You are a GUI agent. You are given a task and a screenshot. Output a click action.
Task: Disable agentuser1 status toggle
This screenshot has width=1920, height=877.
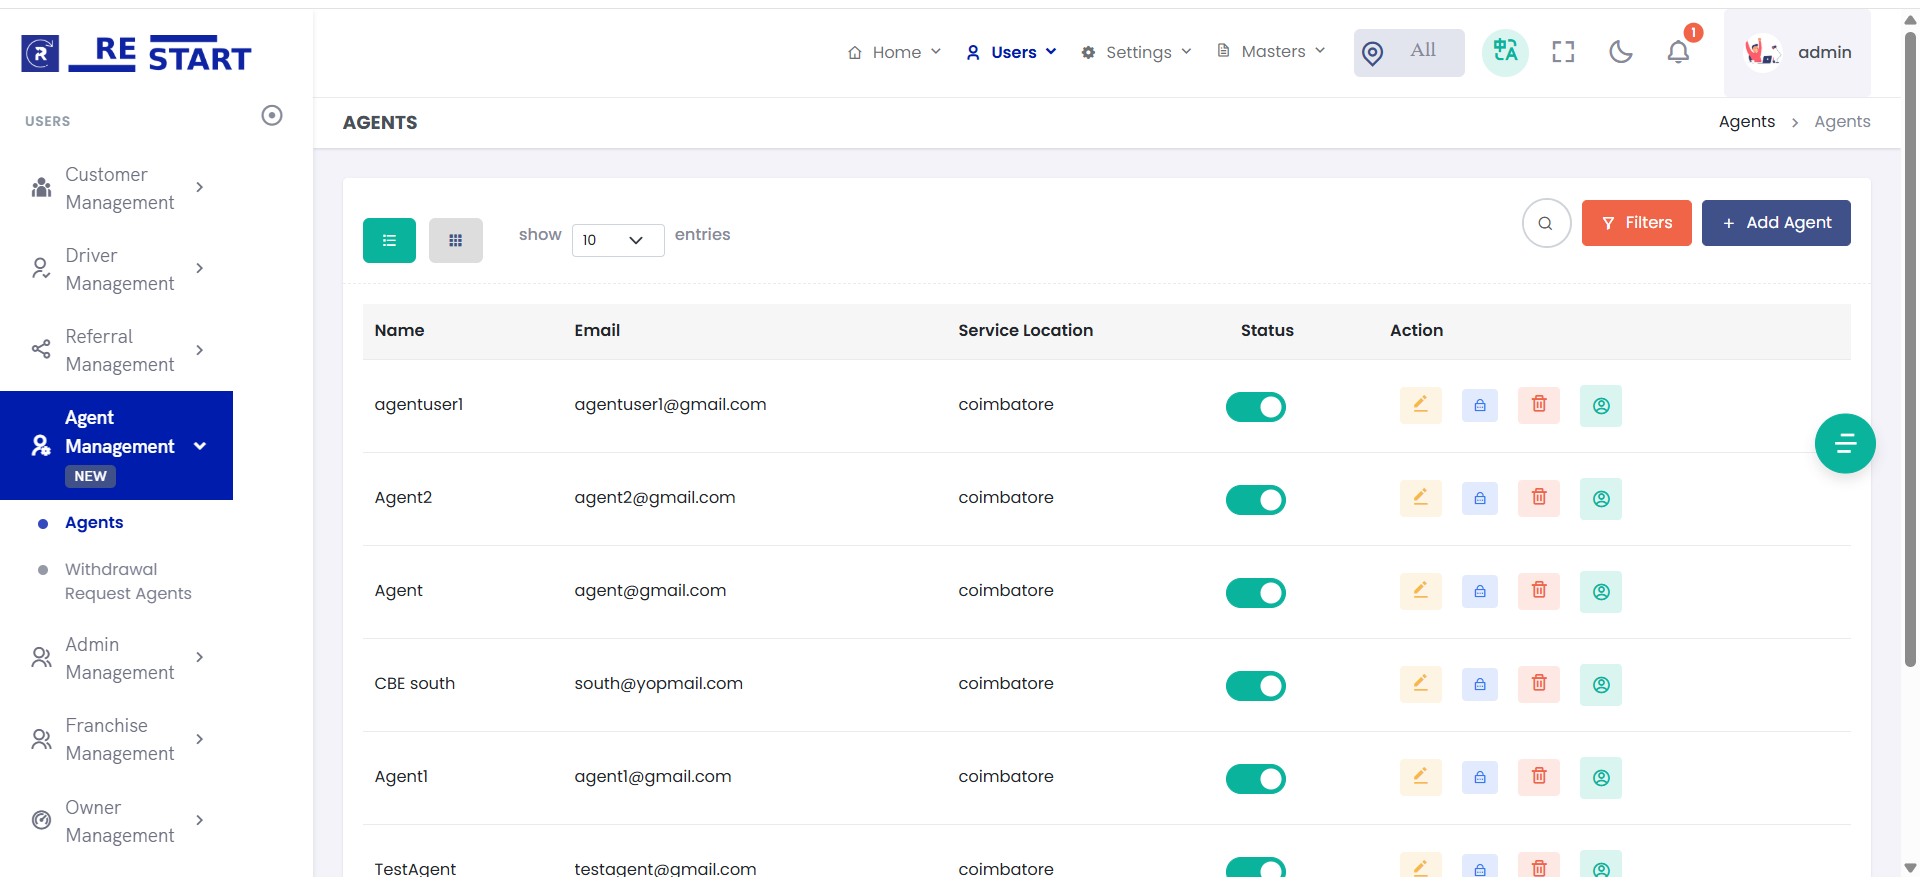tap(1255, 407)
